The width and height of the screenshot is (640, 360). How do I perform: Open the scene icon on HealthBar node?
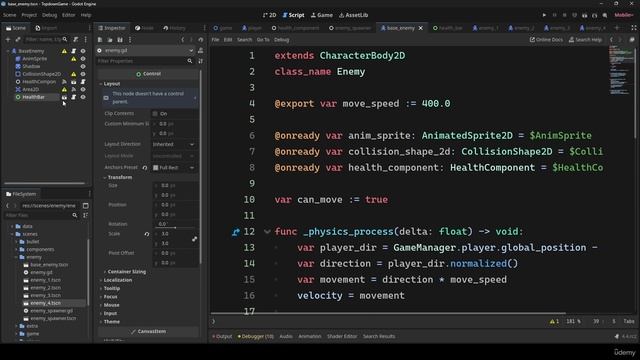pyautogui.click(x=64, y=97)
